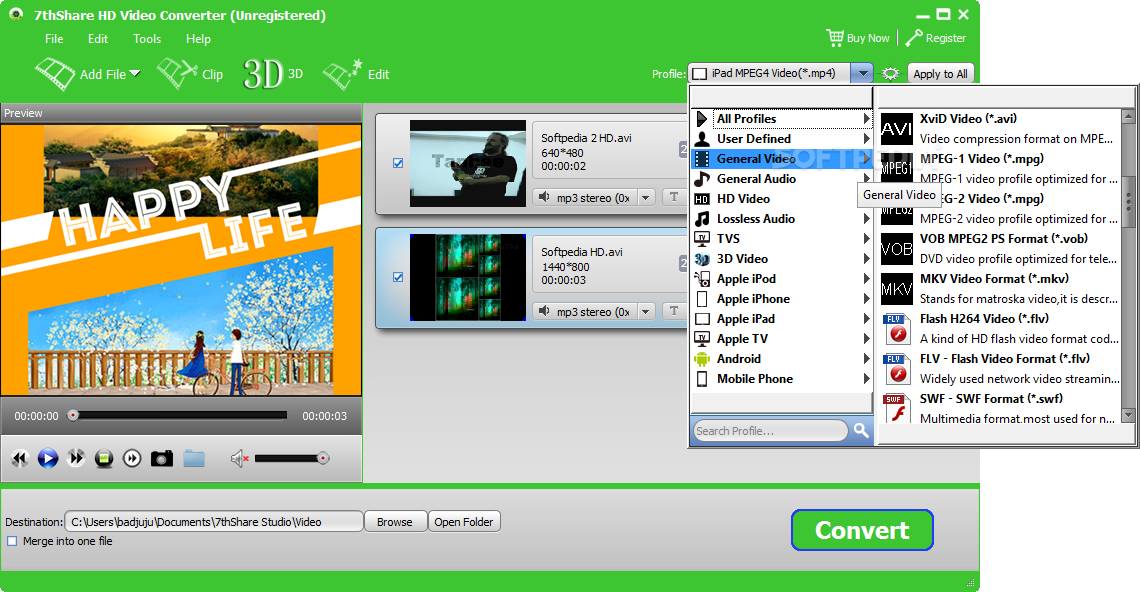Screen dimensions: 1140x592
Task: Select MKV Video Format (*.mkv) profile
Action: pyautogui.click(x=1000, y=289)
